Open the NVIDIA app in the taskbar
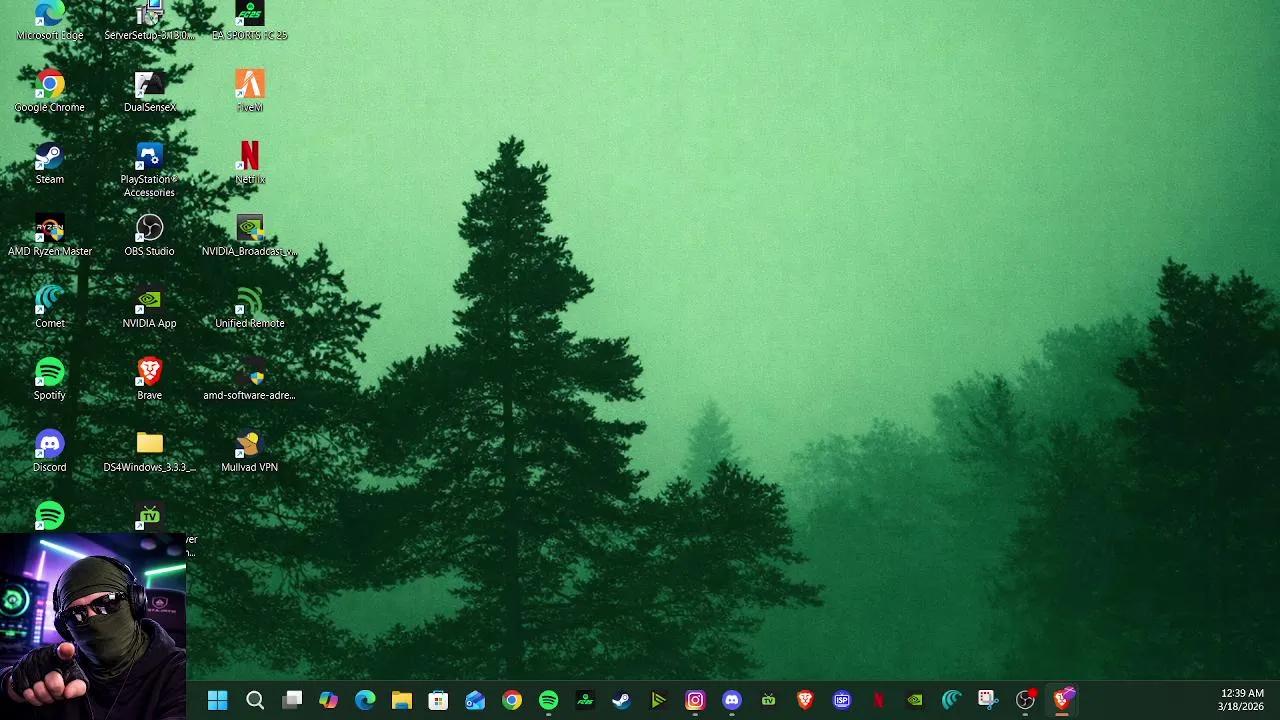Image resolution: width=1280 pixels, height=720 pixels. point(915,700)
